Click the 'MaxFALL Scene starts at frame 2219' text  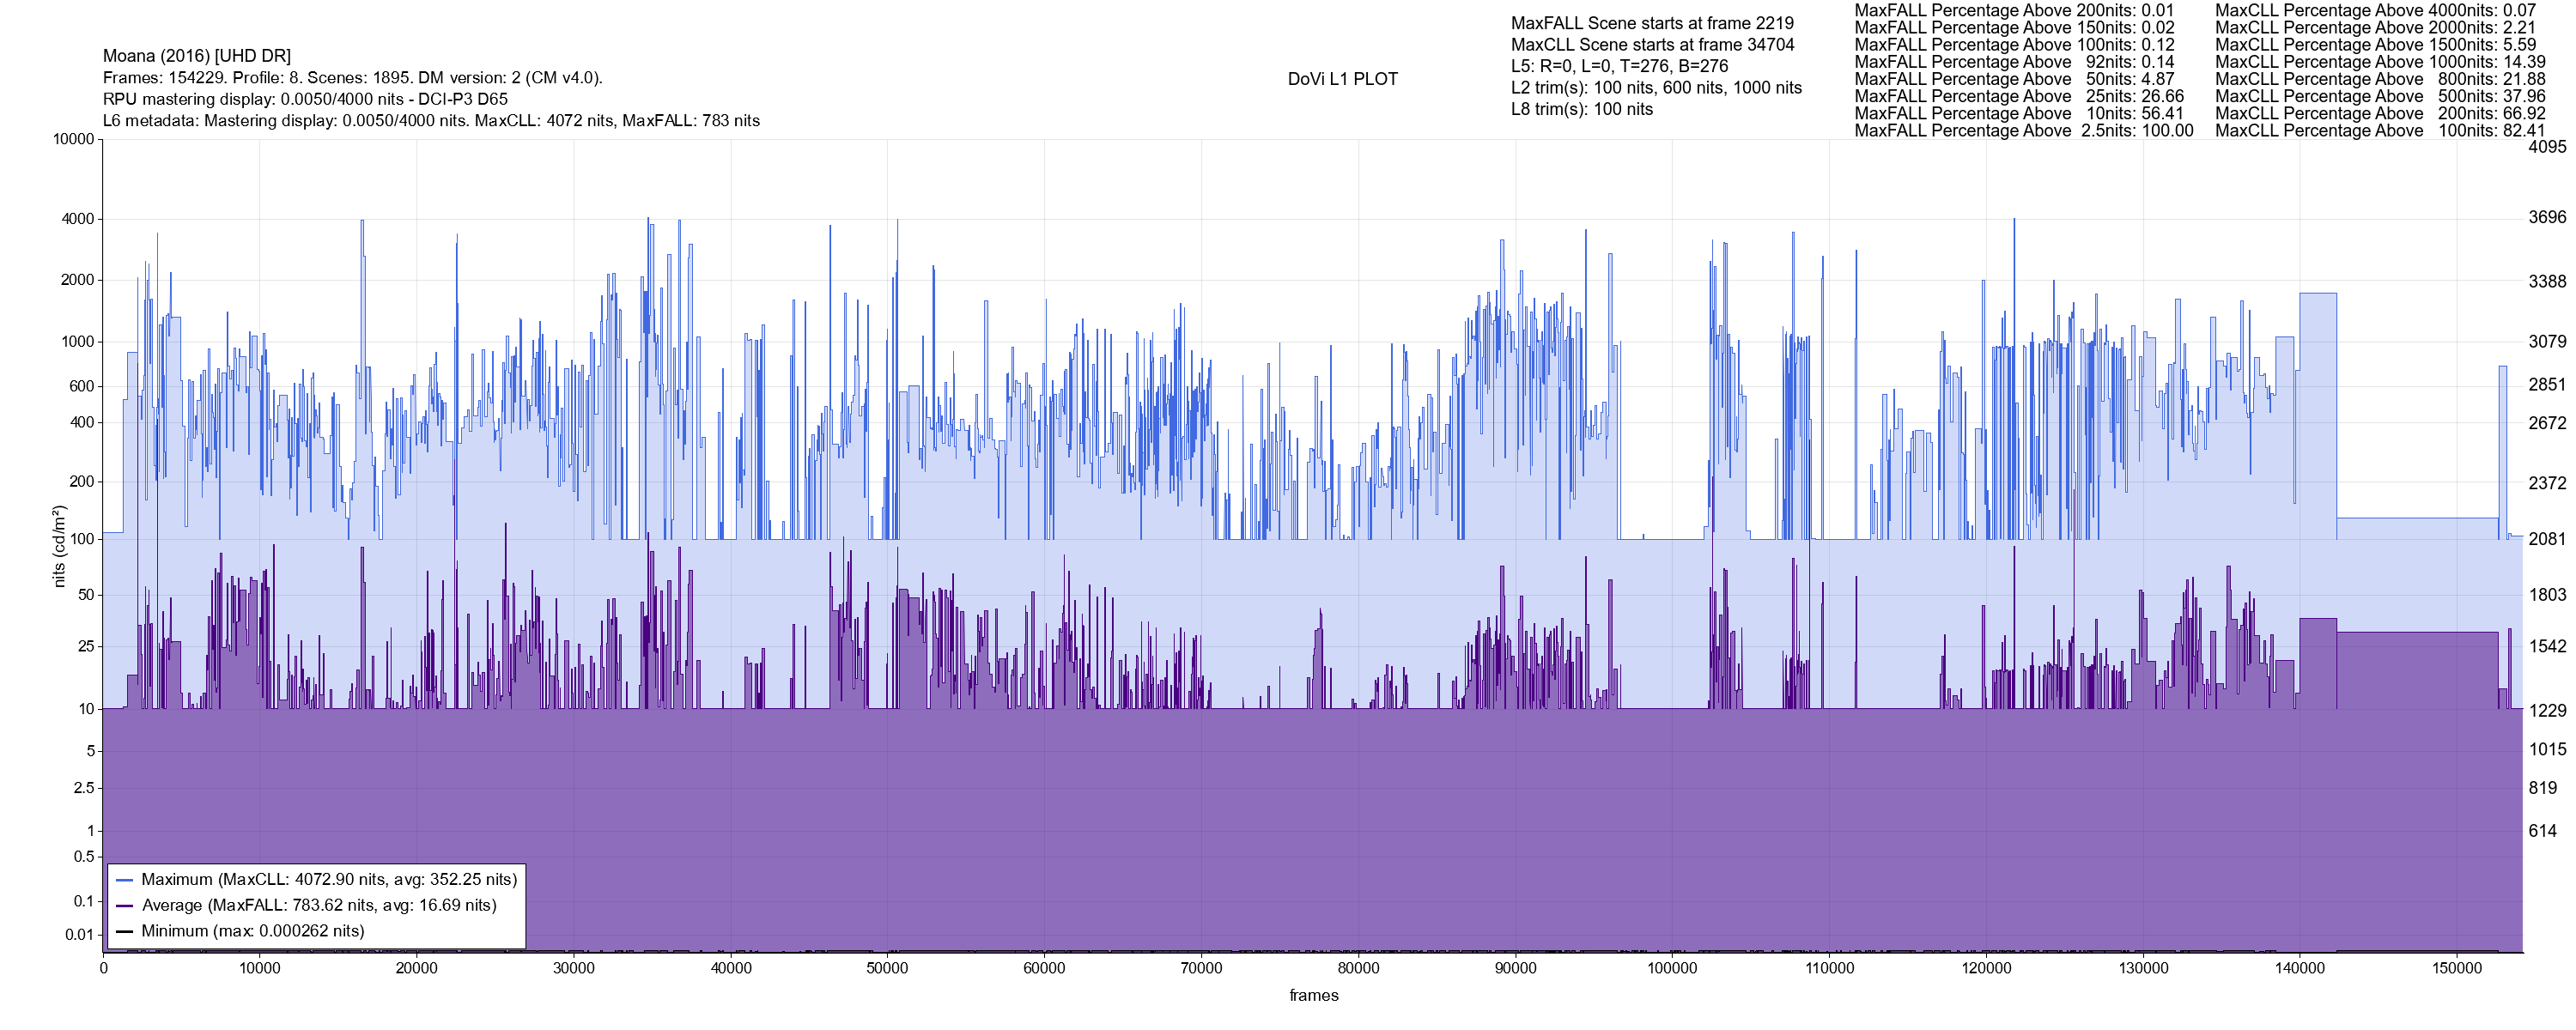click(x=1652, y=23)
